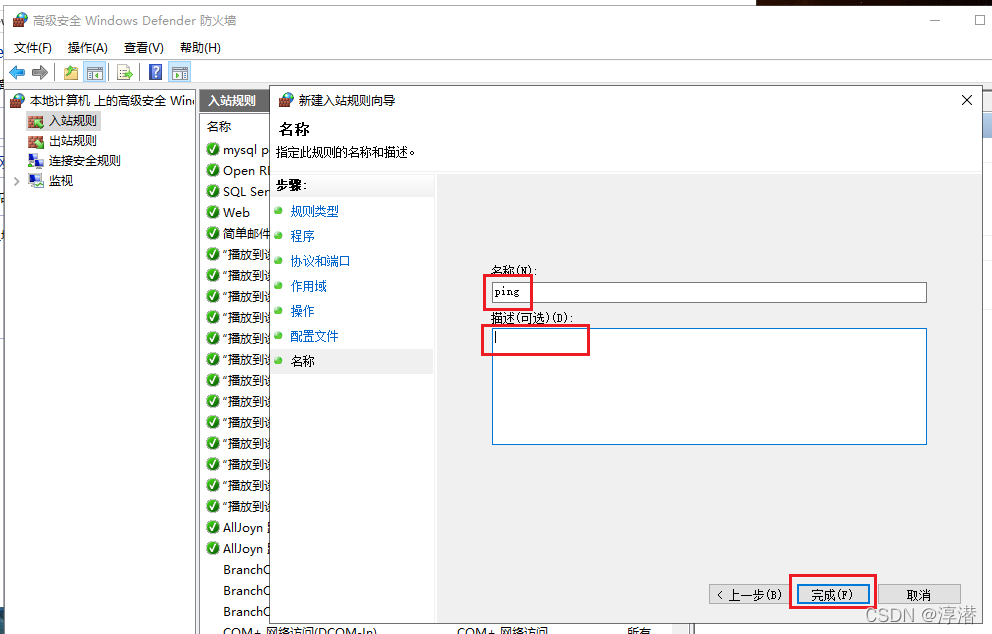Click the 监视 tree icon

point(36,182)
